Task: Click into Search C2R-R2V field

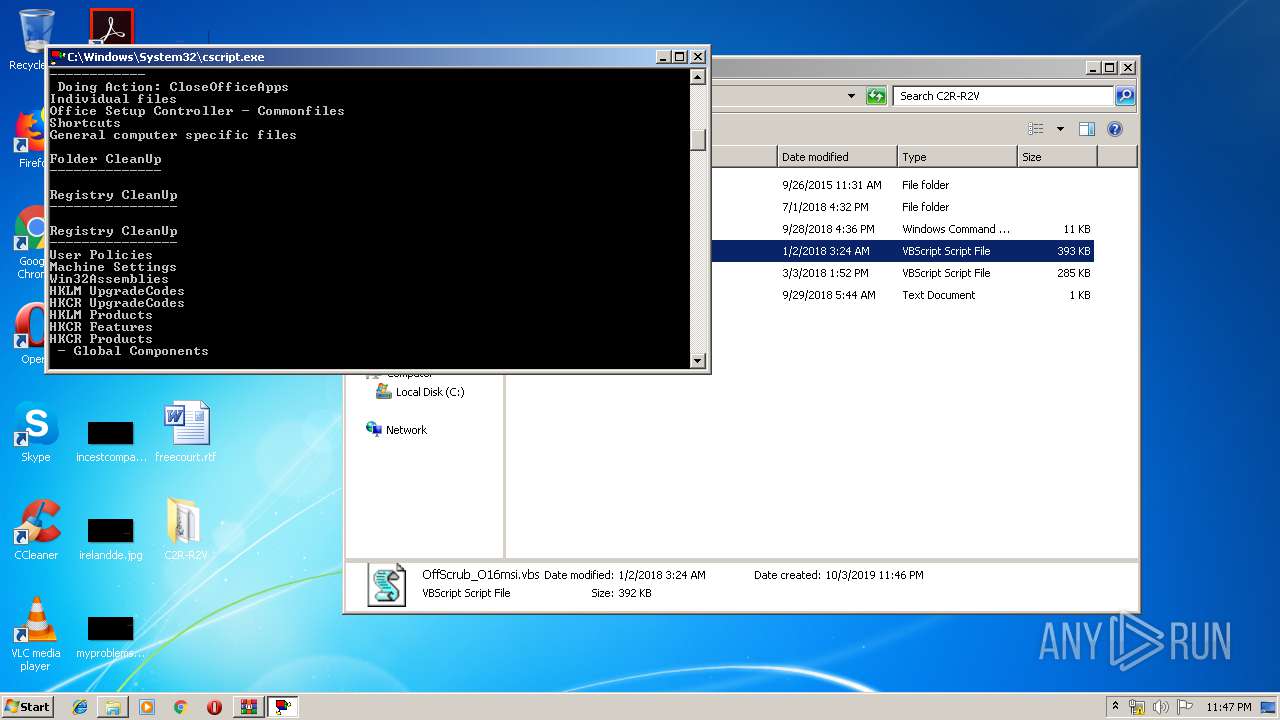Action: tap(1003, 96)
